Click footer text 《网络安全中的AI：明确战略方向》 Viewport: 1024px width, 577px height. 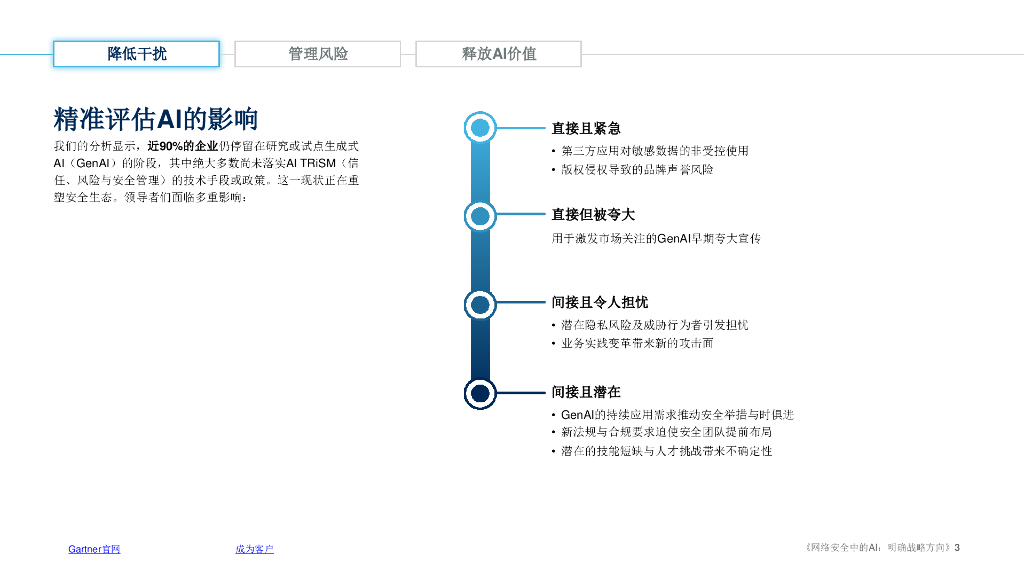[x=878, y=548]
